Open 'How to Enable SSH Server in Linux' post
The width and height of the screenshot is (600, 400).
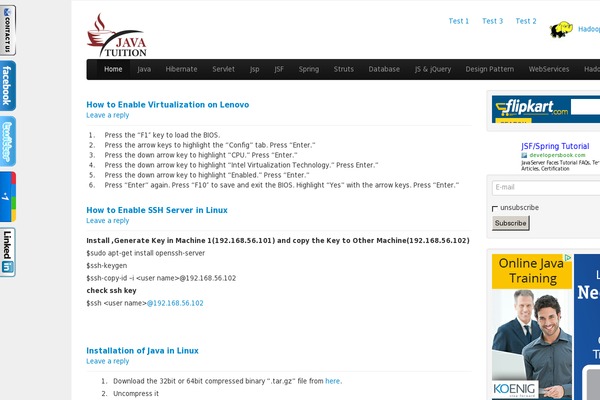pyautogui.click(x=157, y=210)
